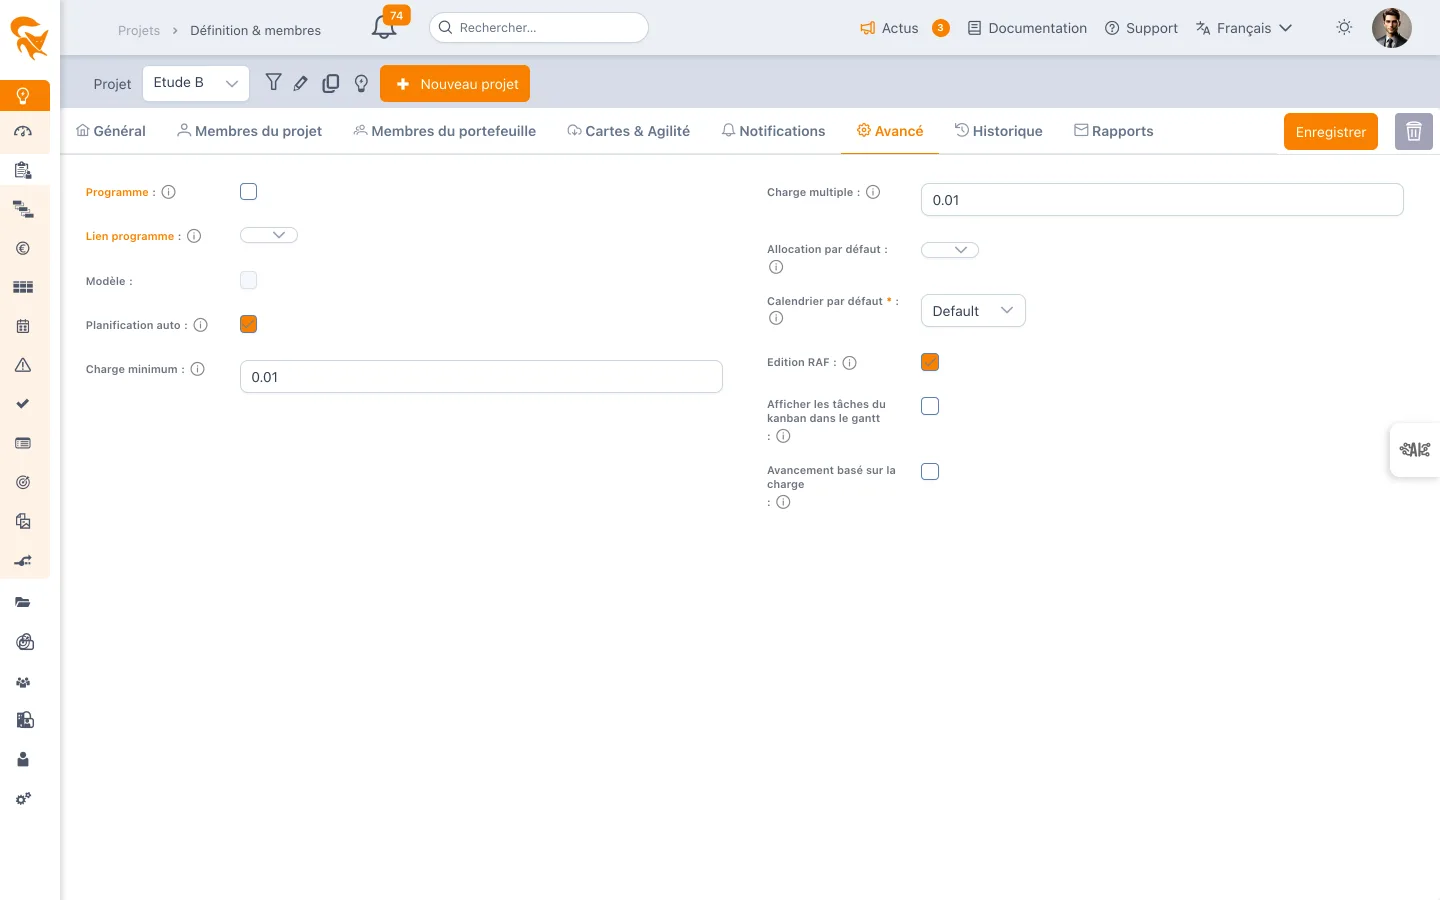Viewport: 1440px width, 900px height.
Task: Click the Enregistrer button
Action: (x=1331, y=132)
